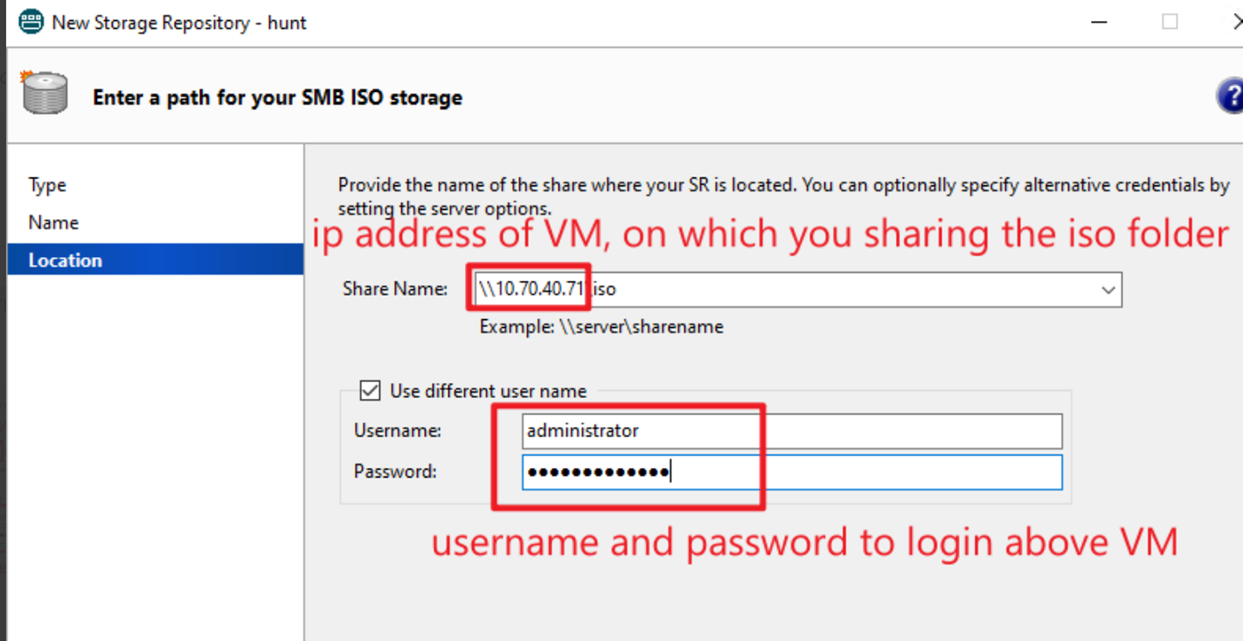The width and height of the screenshot is (1243, 641).
Task: Go to the Type step in the sidebar
Action: pos(47,185)
